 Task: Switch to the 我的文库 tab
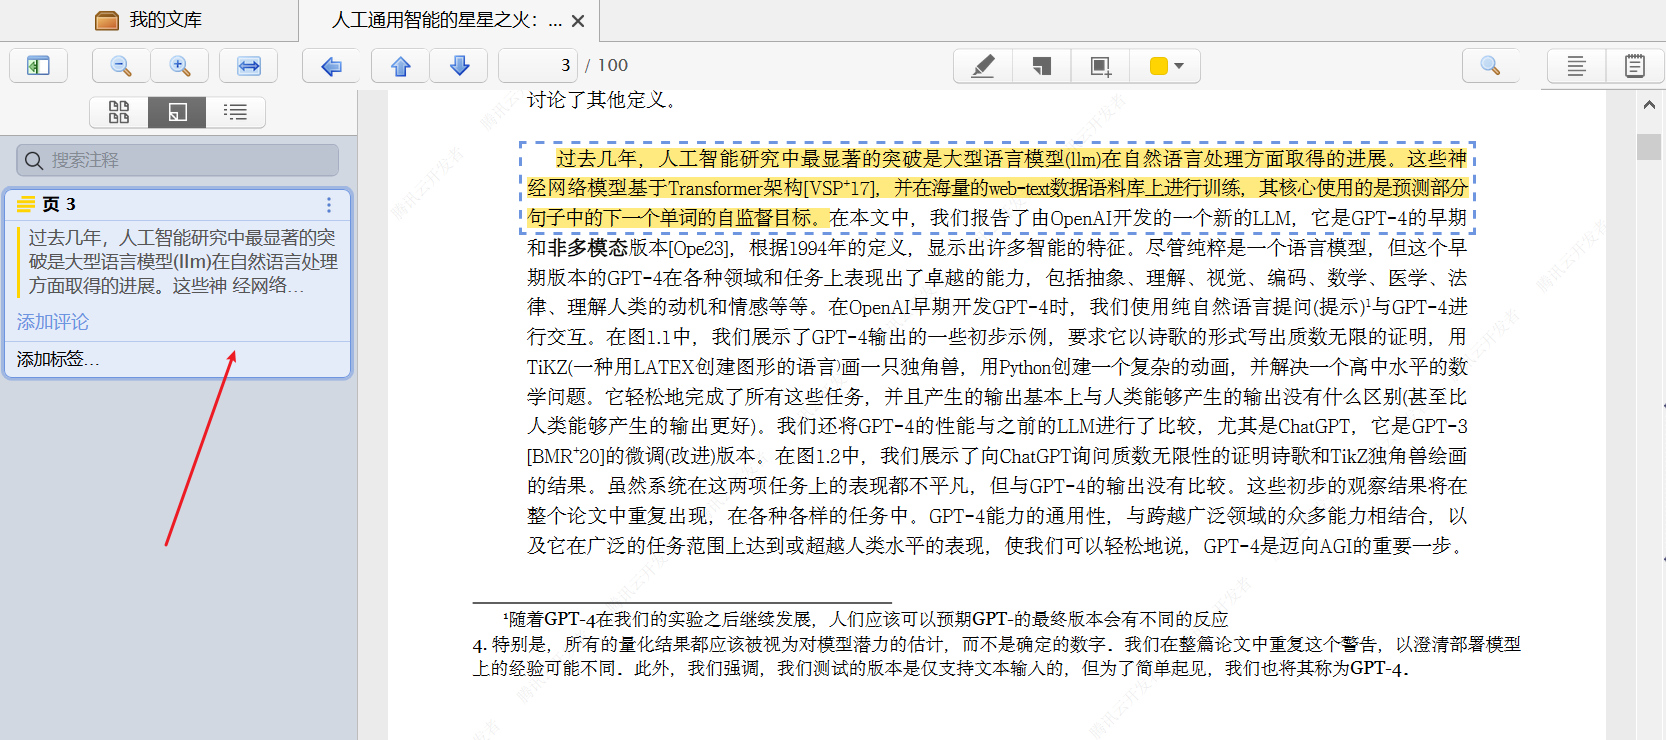coord(149,20)
